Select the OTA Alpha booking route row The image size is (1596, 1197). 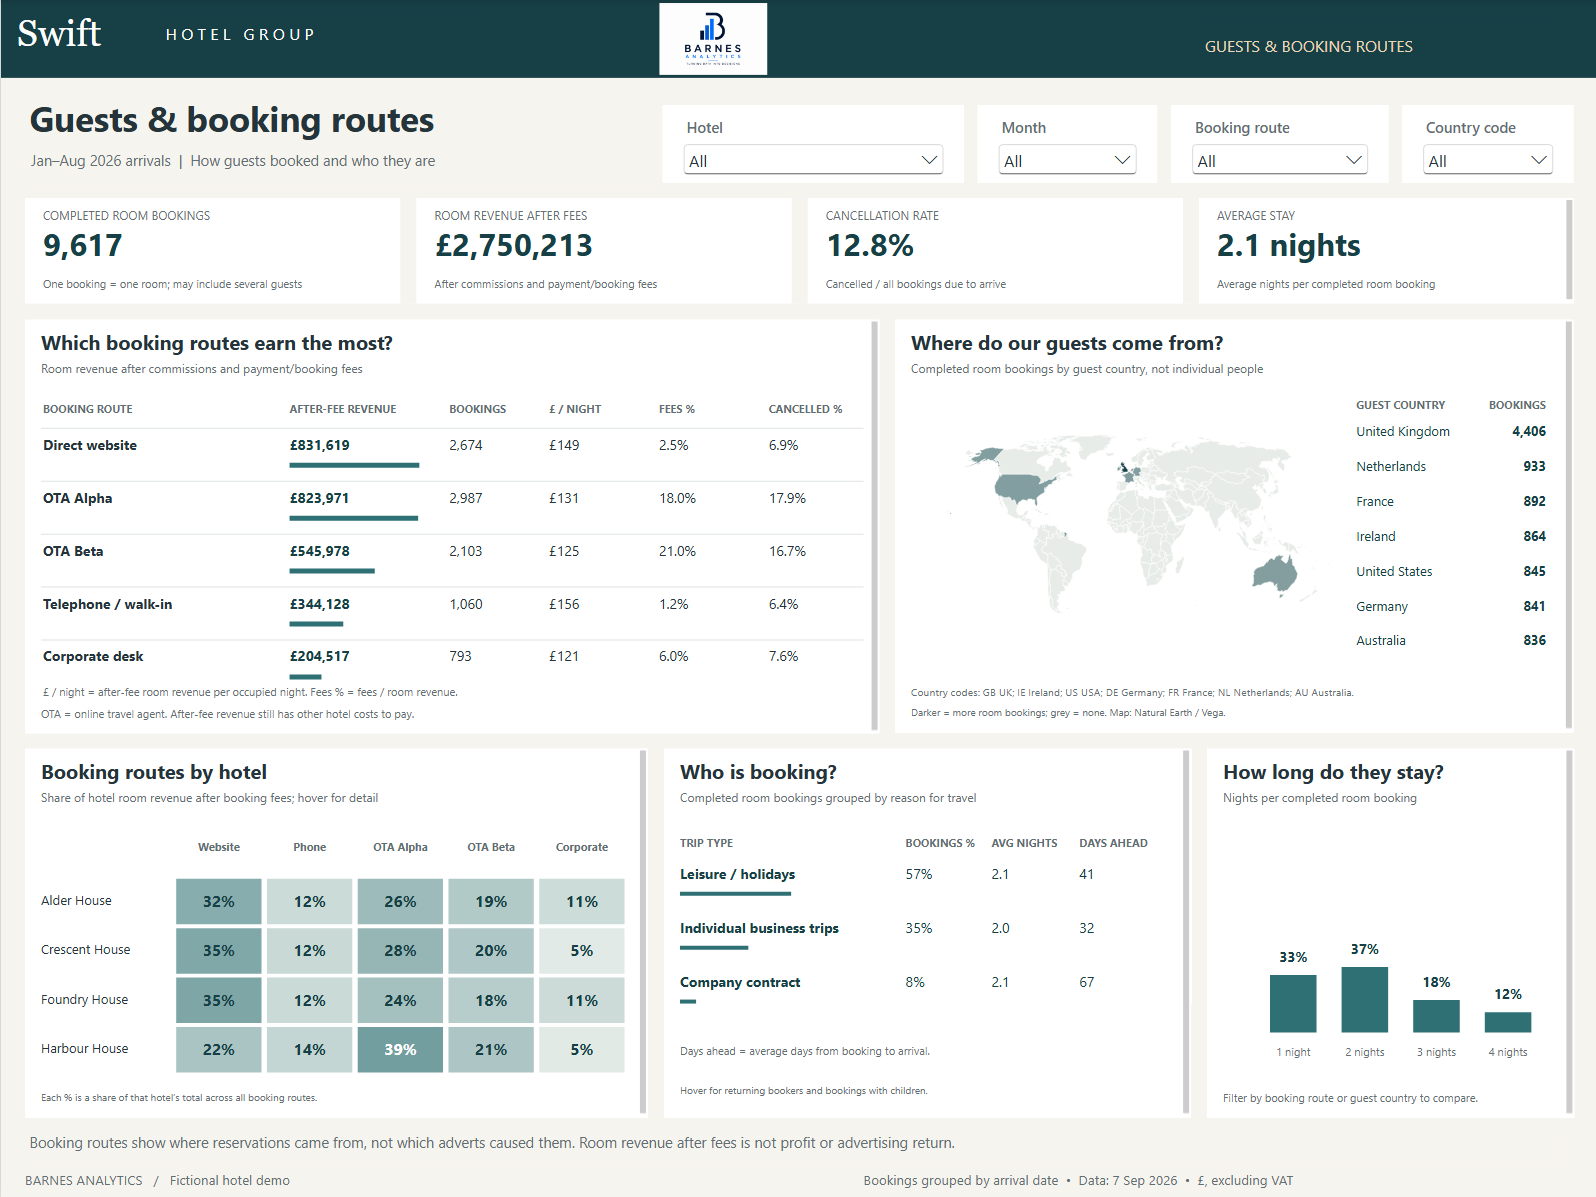452,508
